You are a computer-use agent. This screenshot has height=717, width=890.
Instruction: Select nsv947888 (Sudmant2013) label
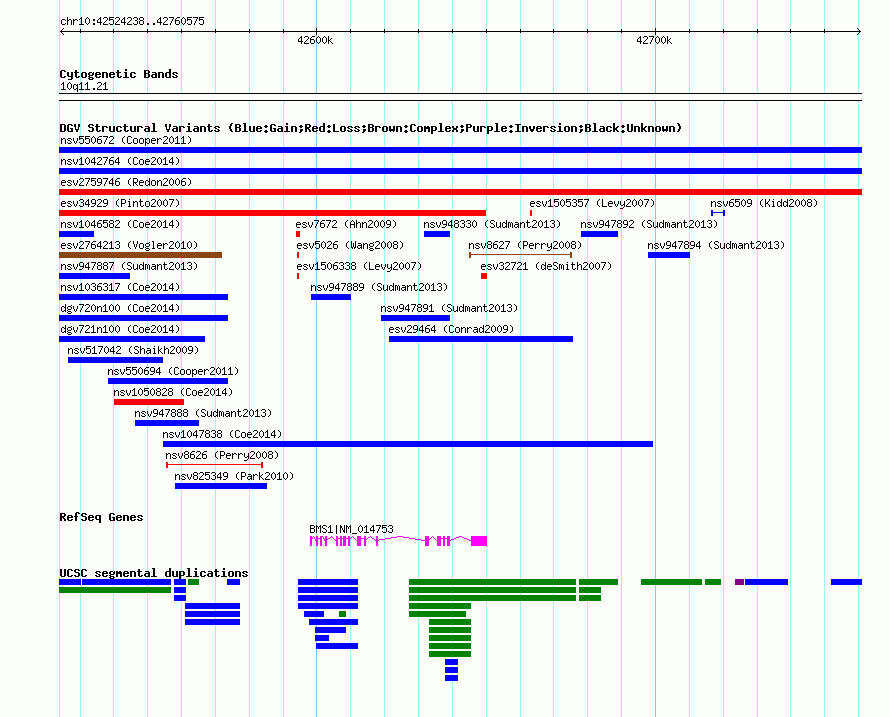pos(203,413)
